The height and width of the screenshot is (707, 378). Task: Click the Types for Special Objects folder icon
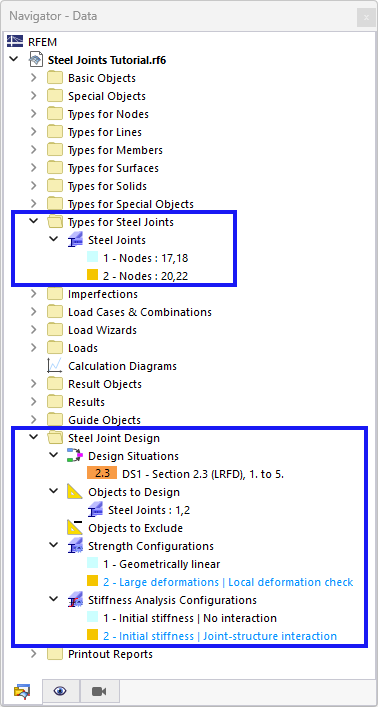coord(55,204)
